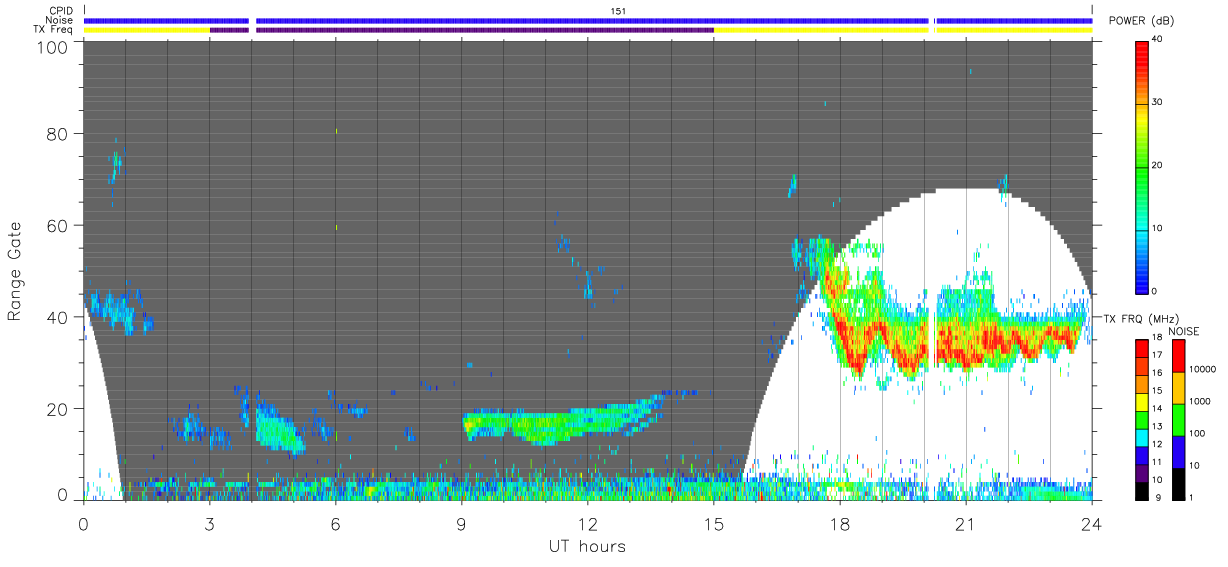Viewport: 1228px width, 567px height.
Task: Click the Noise row label
Action: [x=60, y=20]
